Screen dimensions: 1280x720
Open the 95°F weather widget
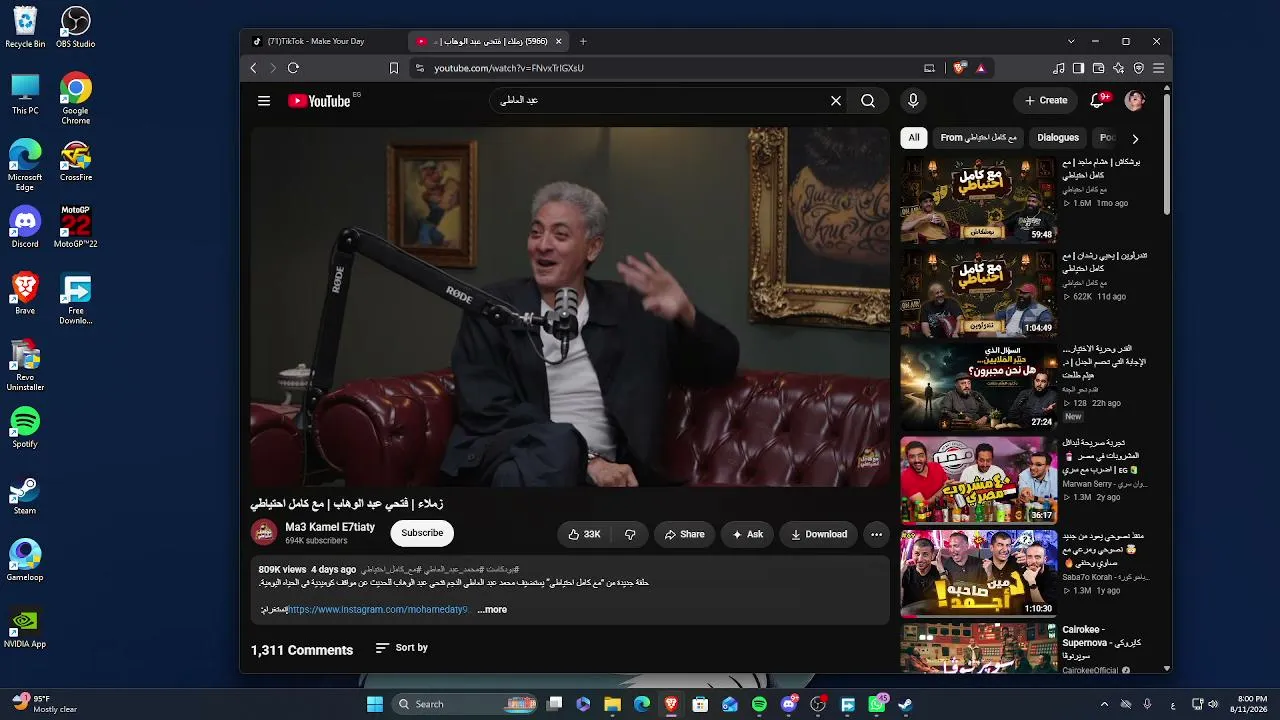[x=45, y=704]
